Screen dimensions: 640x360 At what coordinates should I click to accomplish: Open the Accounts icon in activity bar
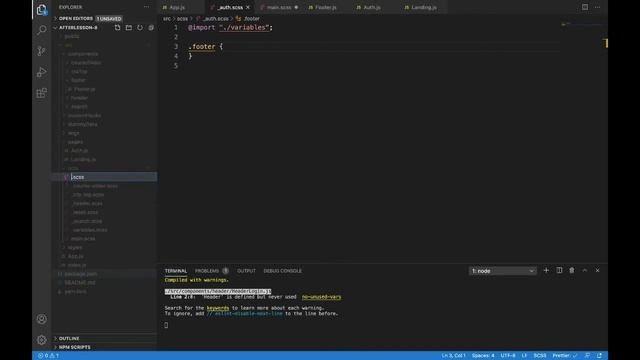tap(42, 319)
